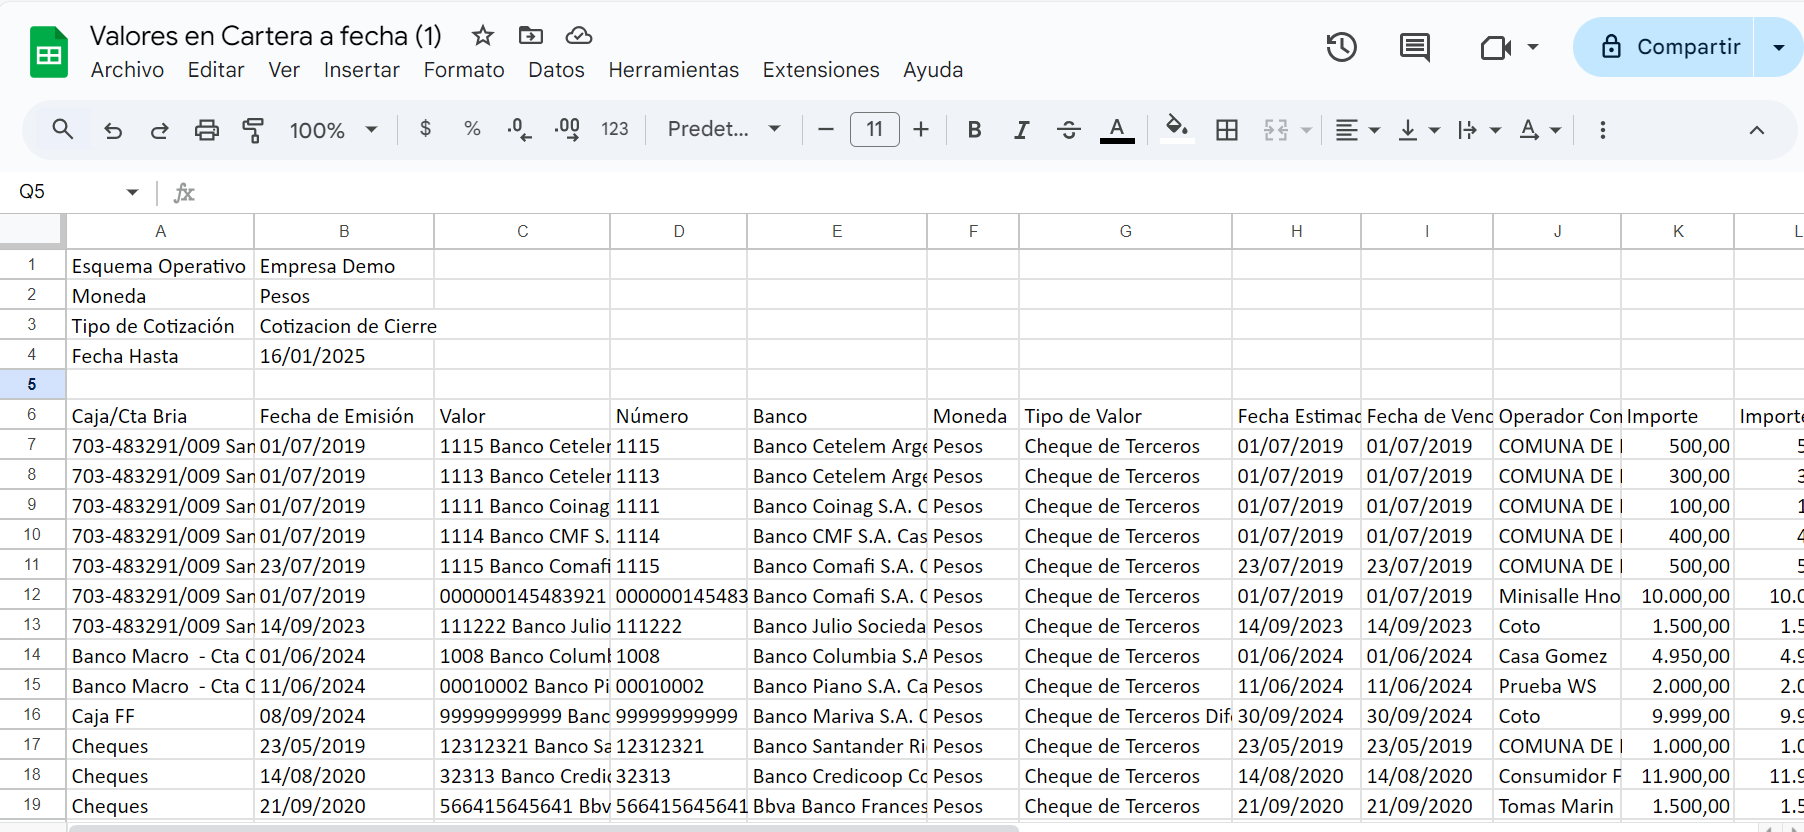Open the Extensiones menu
Screen dimensions: 1804x832
821,70
